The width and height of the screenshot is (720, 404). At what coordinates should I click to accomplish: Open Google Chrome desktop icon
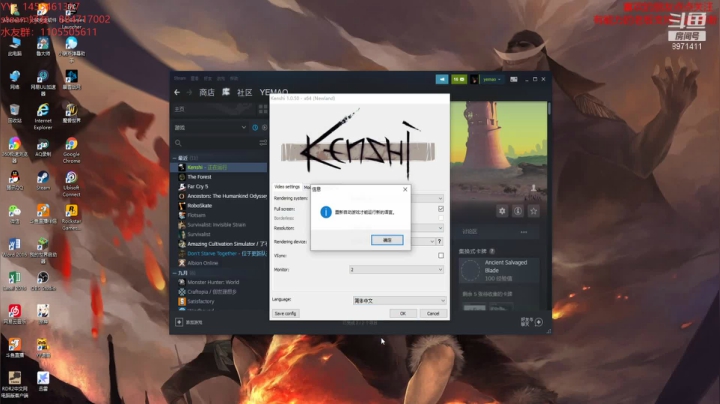(71, 150)
